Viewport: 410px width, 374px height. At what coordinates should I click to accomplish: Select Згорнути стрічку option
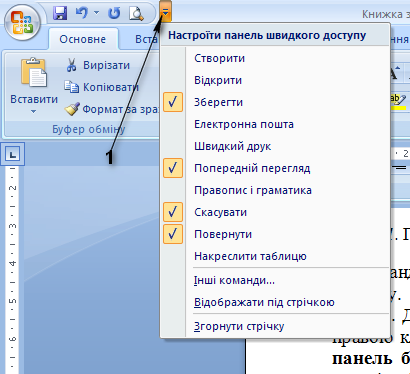pyautogui.click(x=275, y=326)
